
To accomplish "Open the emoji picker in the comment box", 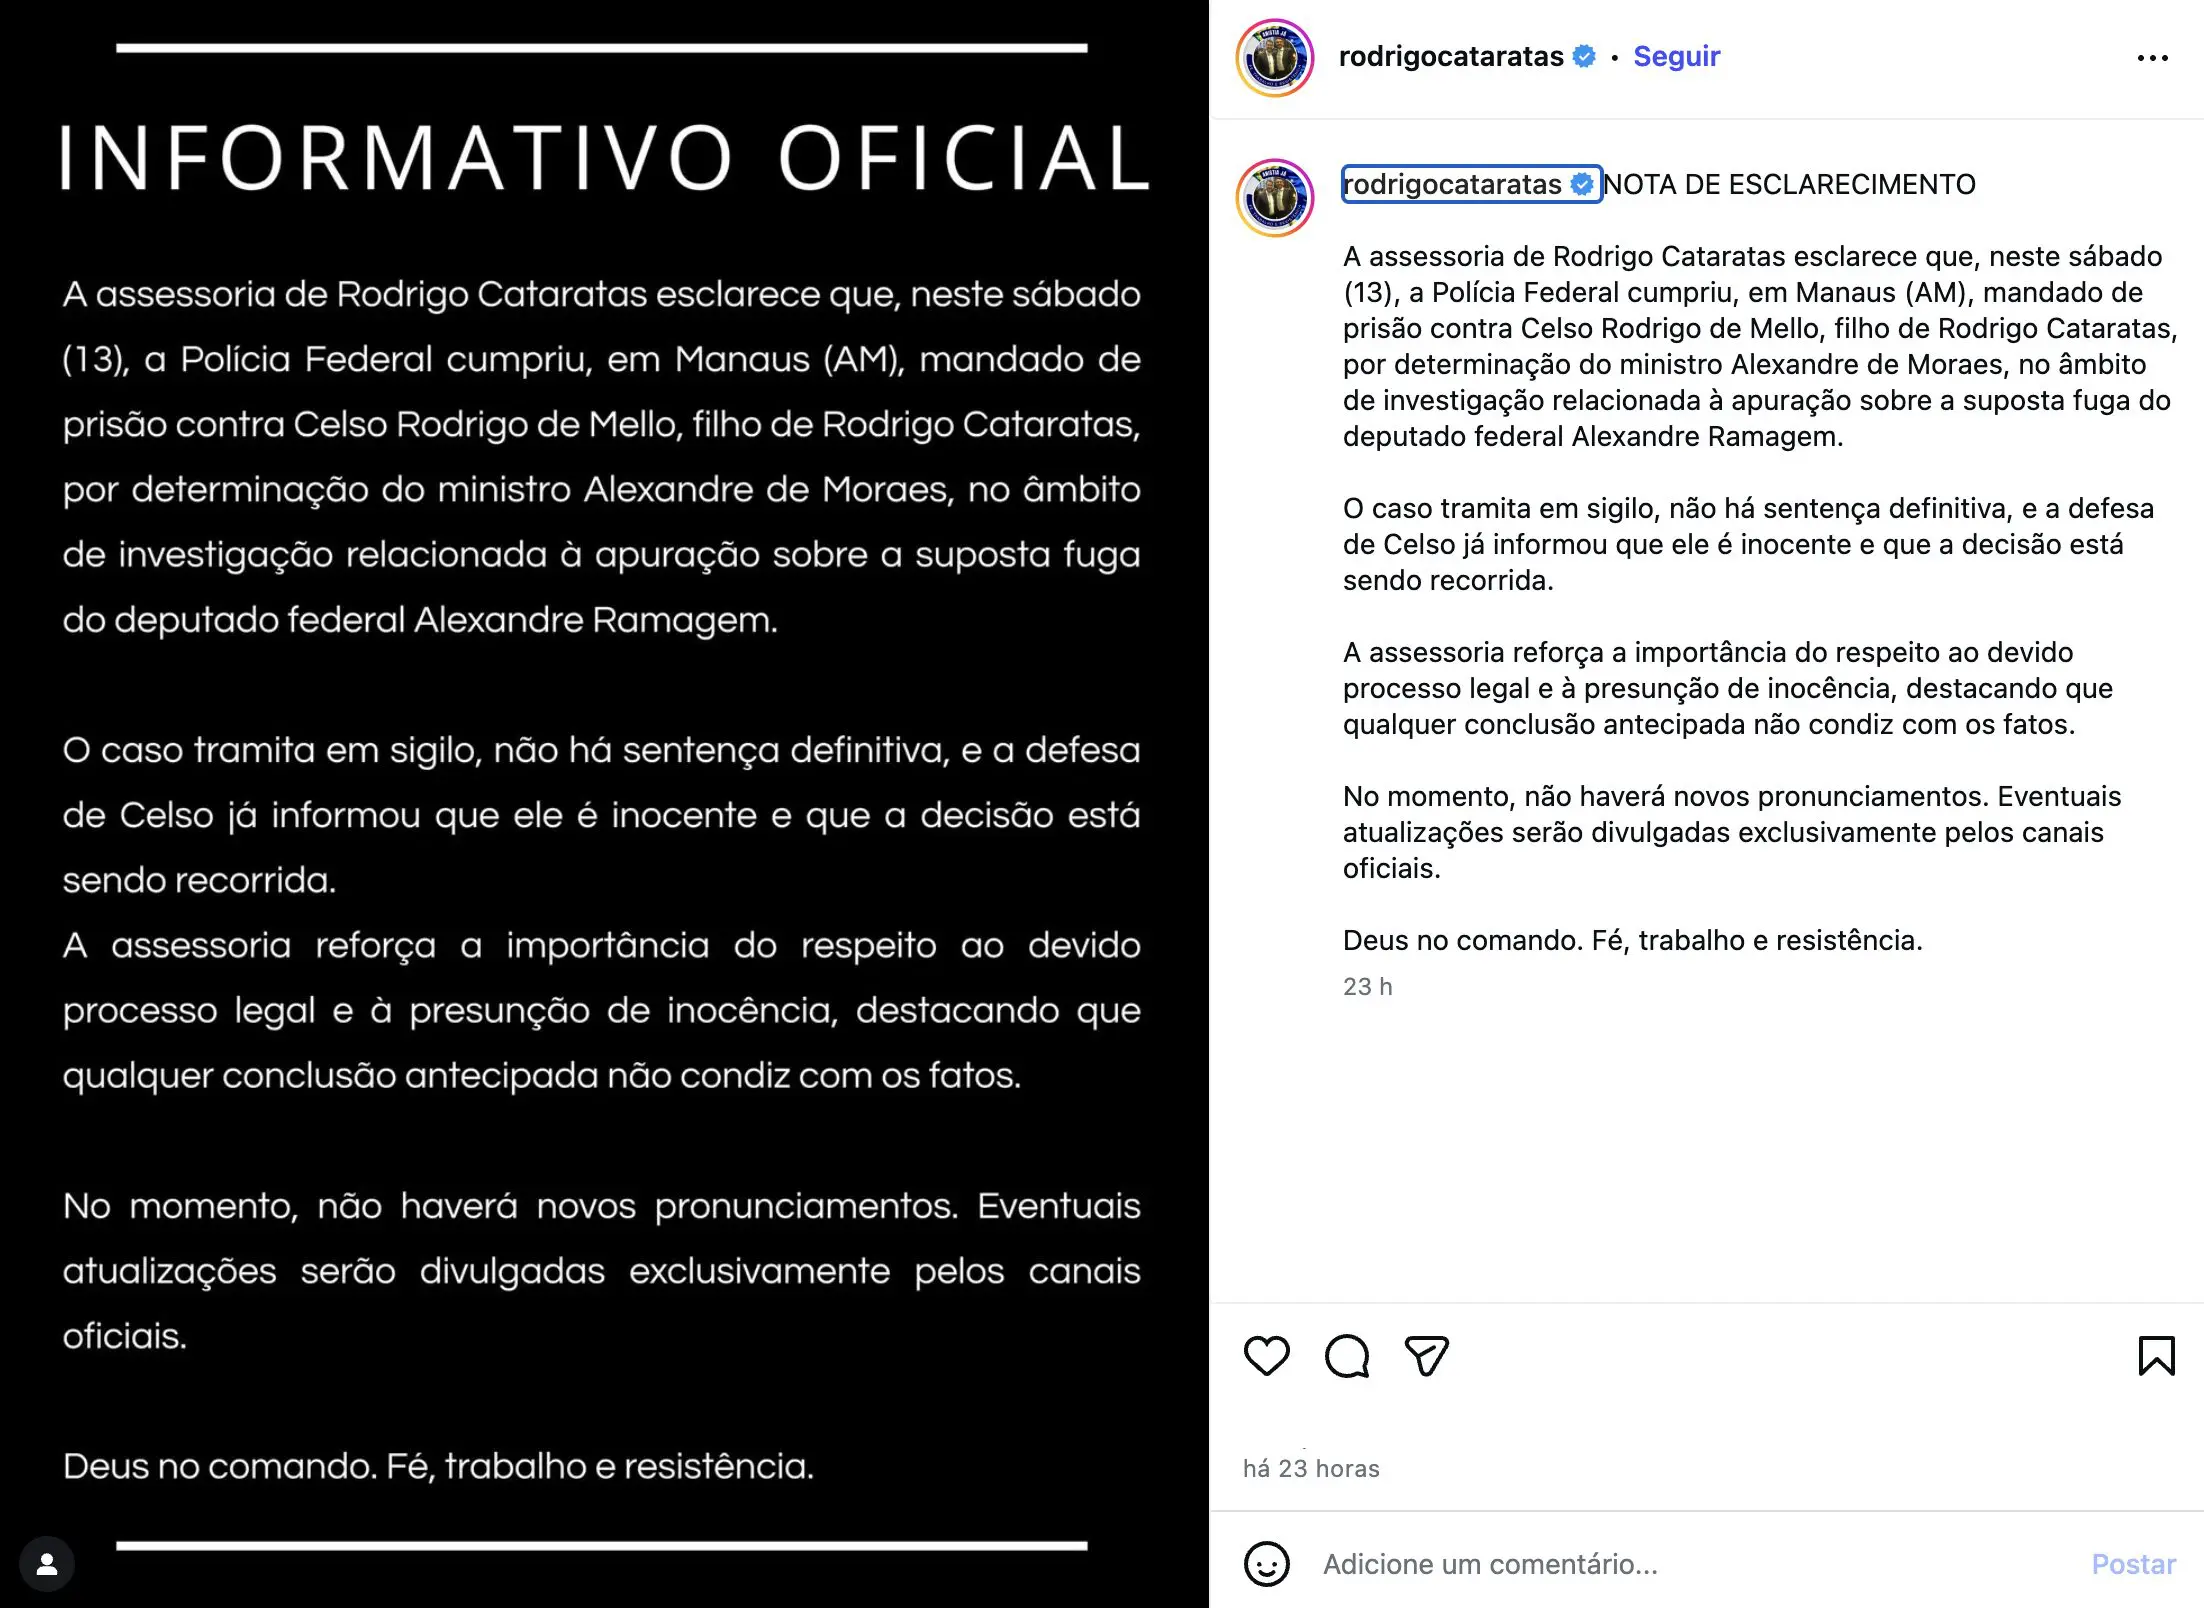I will point(1266,1564).
